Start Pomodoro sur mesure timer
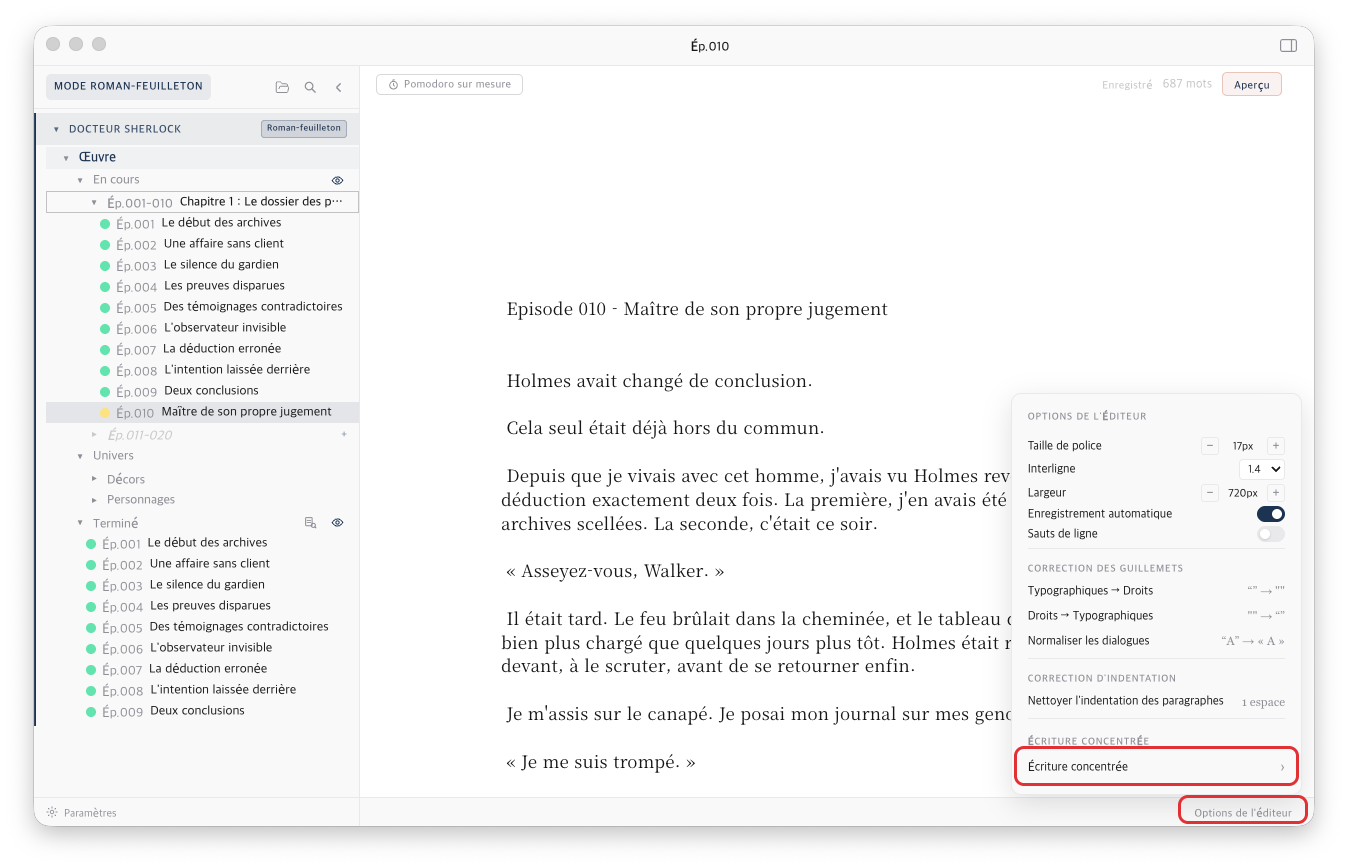 coord(449,85)
